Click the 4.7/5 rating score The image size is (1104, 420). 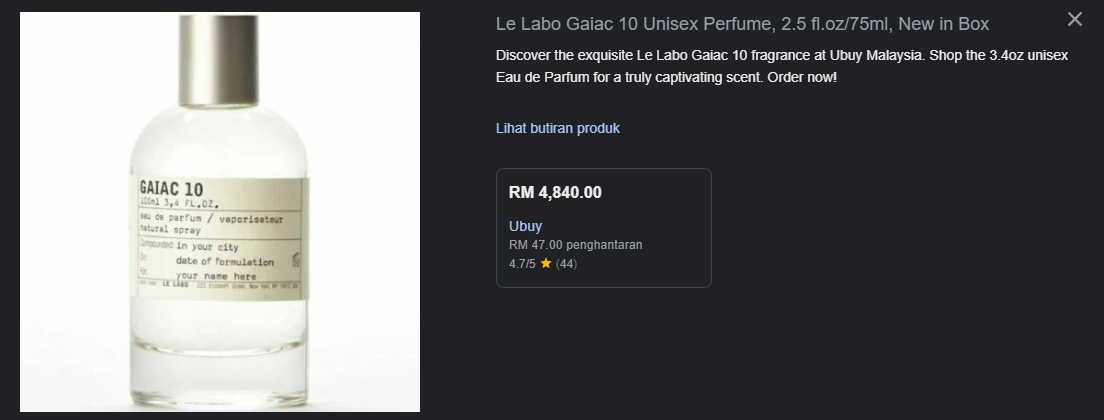point(522,264)
